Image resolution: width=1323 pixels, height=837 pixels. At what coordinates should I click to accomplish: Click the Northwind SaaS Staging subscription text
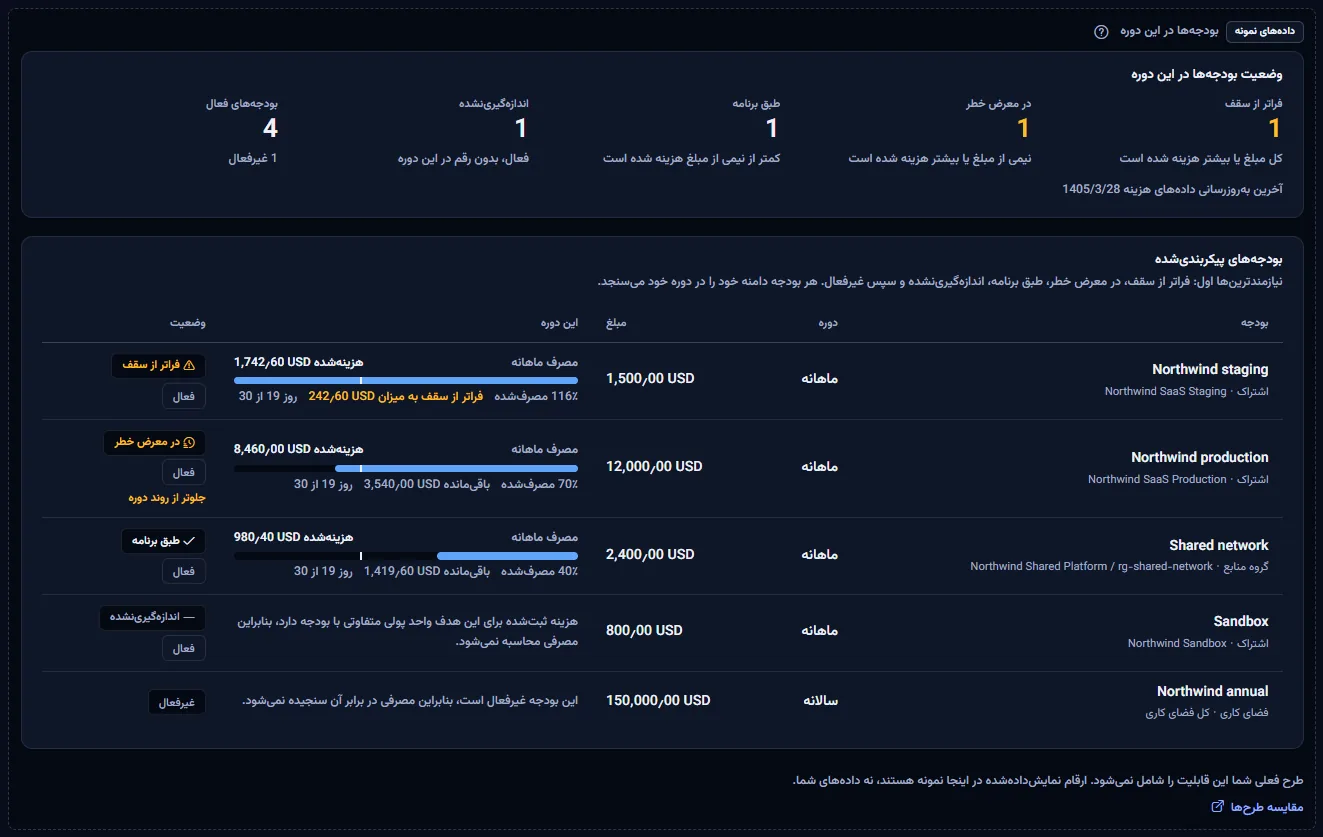(1165, 392)
